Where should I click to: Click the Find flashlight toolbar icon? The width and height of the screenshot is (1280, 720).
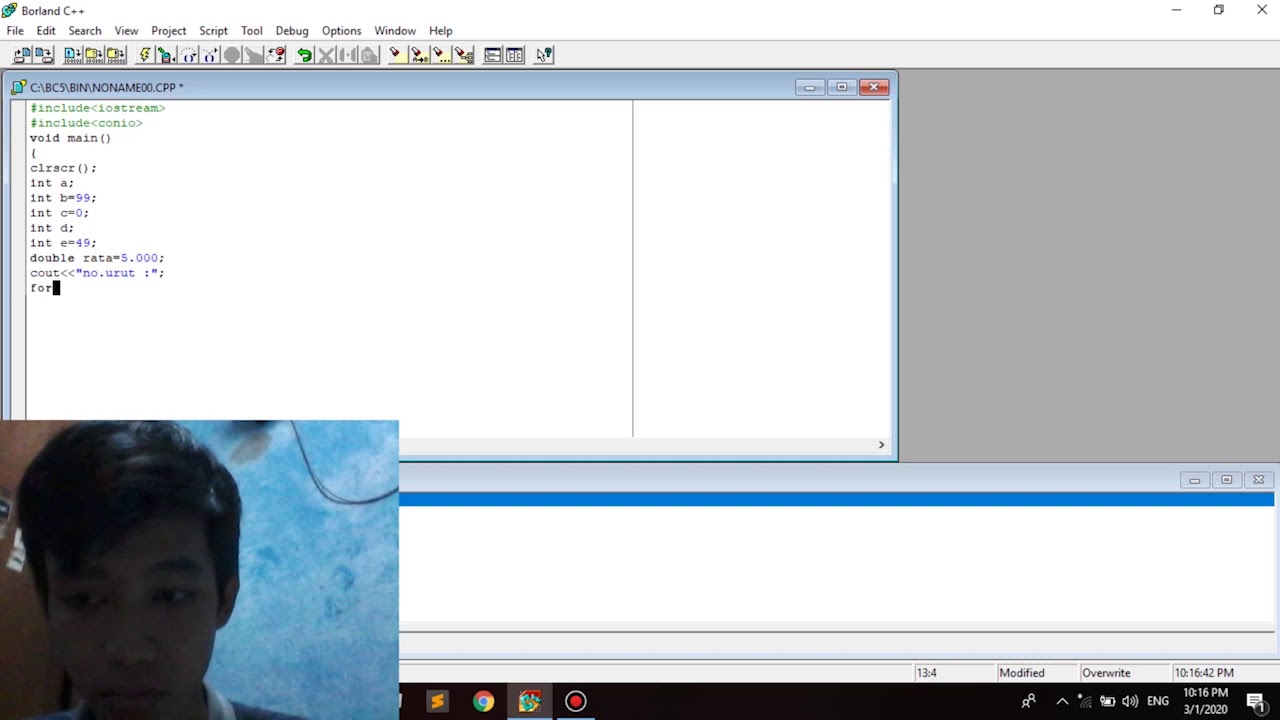point(397,55)
